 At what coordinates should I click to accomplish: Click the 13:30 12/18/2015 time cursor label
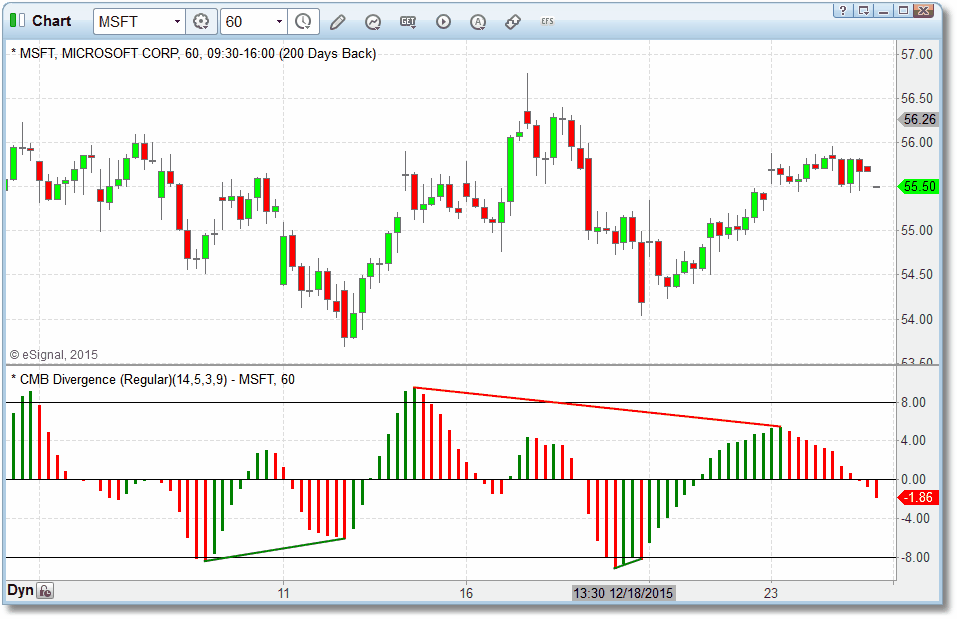(623, 593)
